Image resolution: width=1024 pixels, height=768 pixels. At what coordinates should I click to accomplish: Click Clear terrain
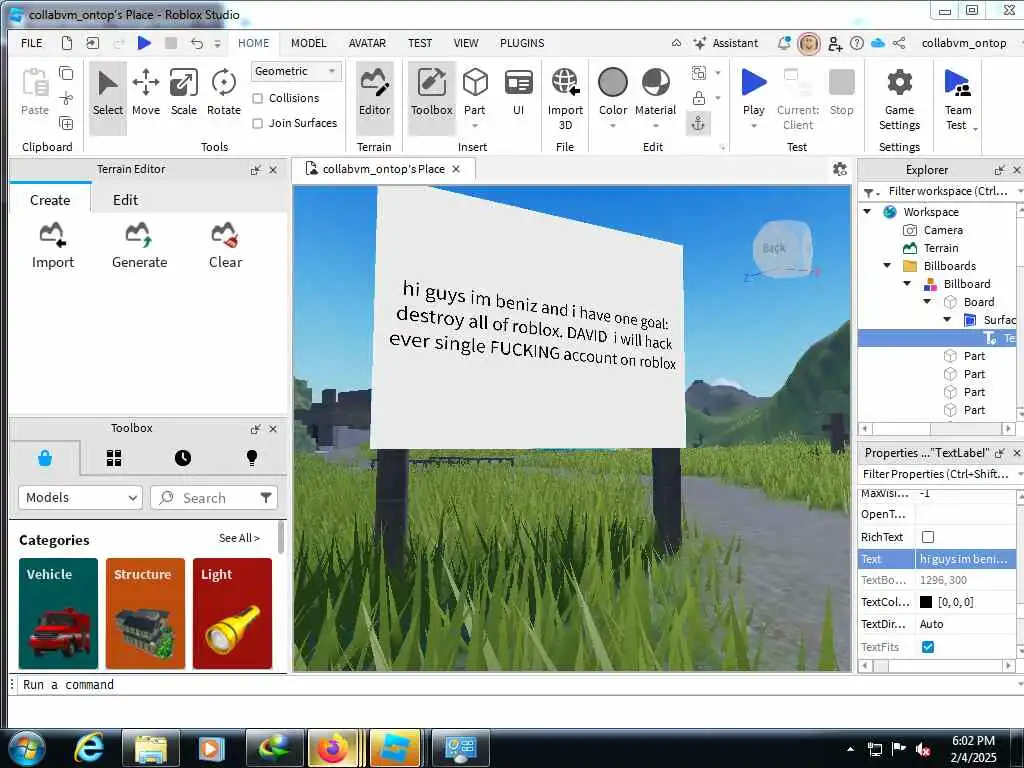[225, 246]
